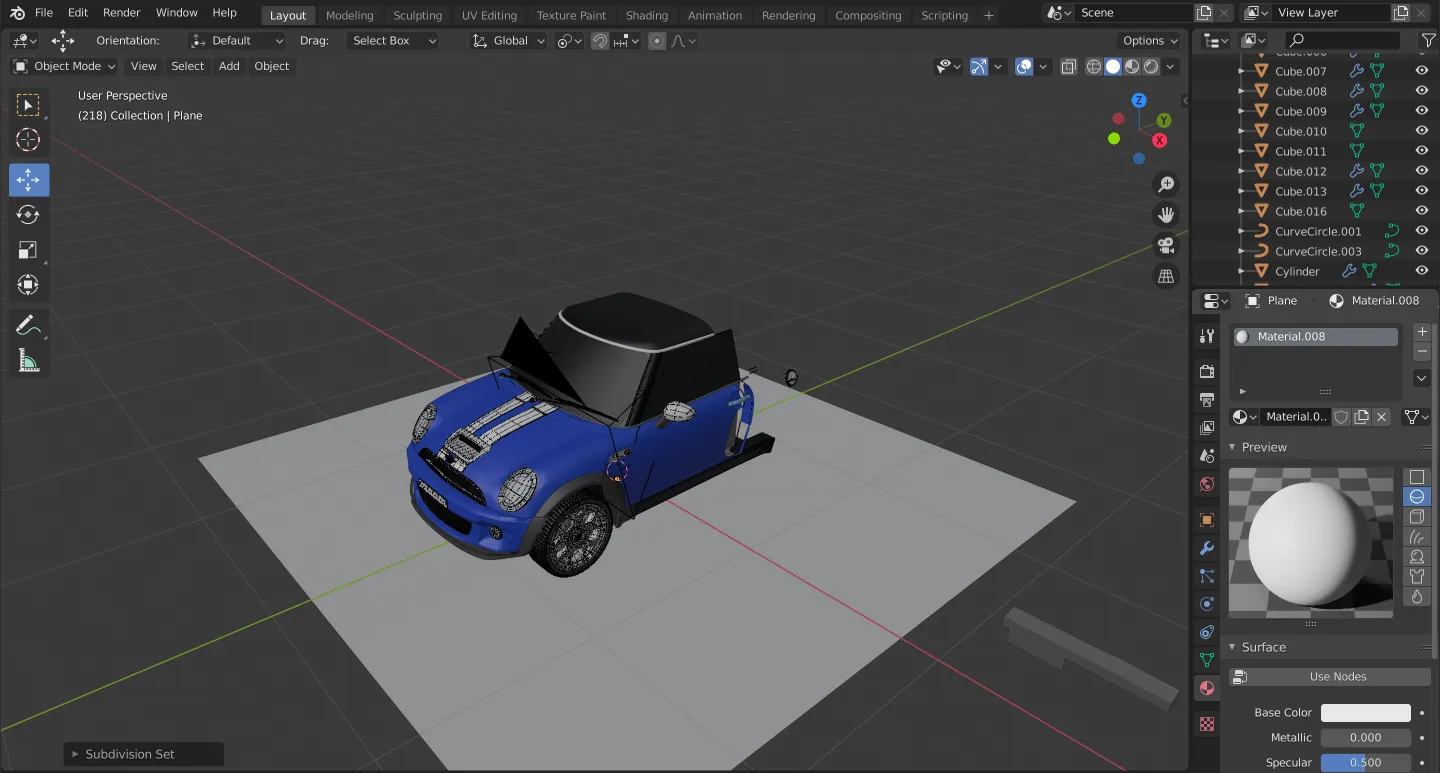The width and height of the screenshot is (1440, 773).
Task: Enable snapping via the magnet icon
Action: pos(598,40)
